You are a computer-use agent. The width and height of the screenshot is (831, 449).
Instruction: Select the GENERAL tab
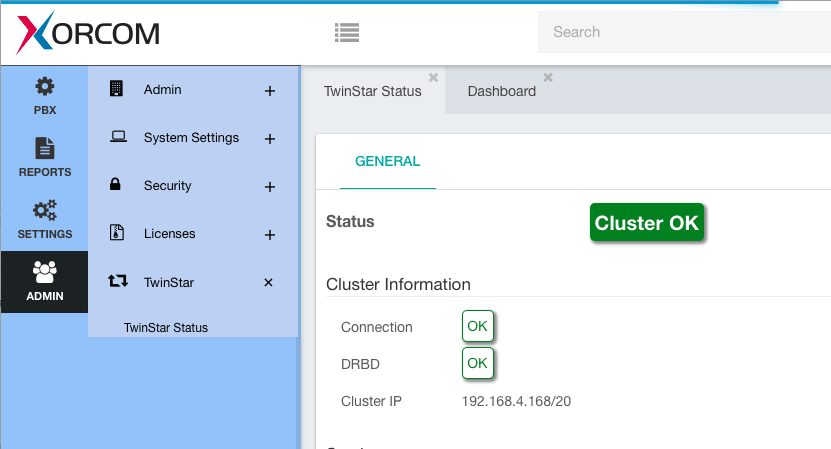pyautogui.click(x=387, y=161)
